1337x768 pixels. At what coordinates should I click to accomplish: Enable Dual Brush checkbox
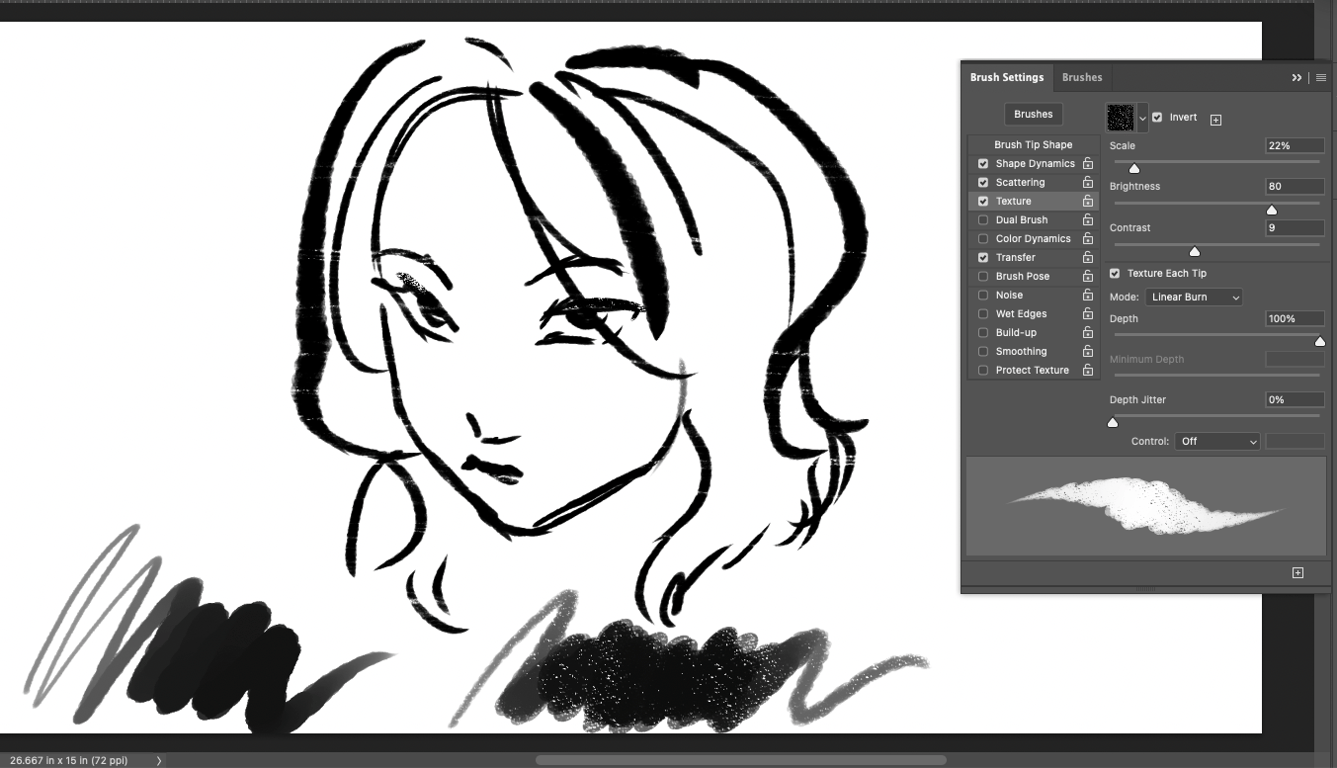(983, 220)
